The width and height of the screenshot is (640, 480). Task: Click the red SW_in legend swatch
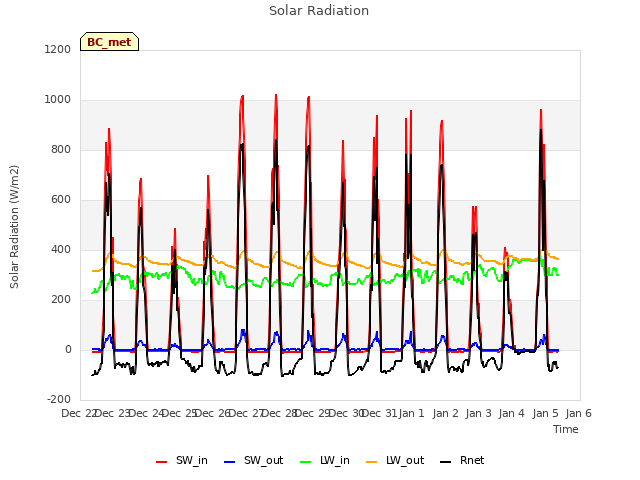click(x=162, y=462)
